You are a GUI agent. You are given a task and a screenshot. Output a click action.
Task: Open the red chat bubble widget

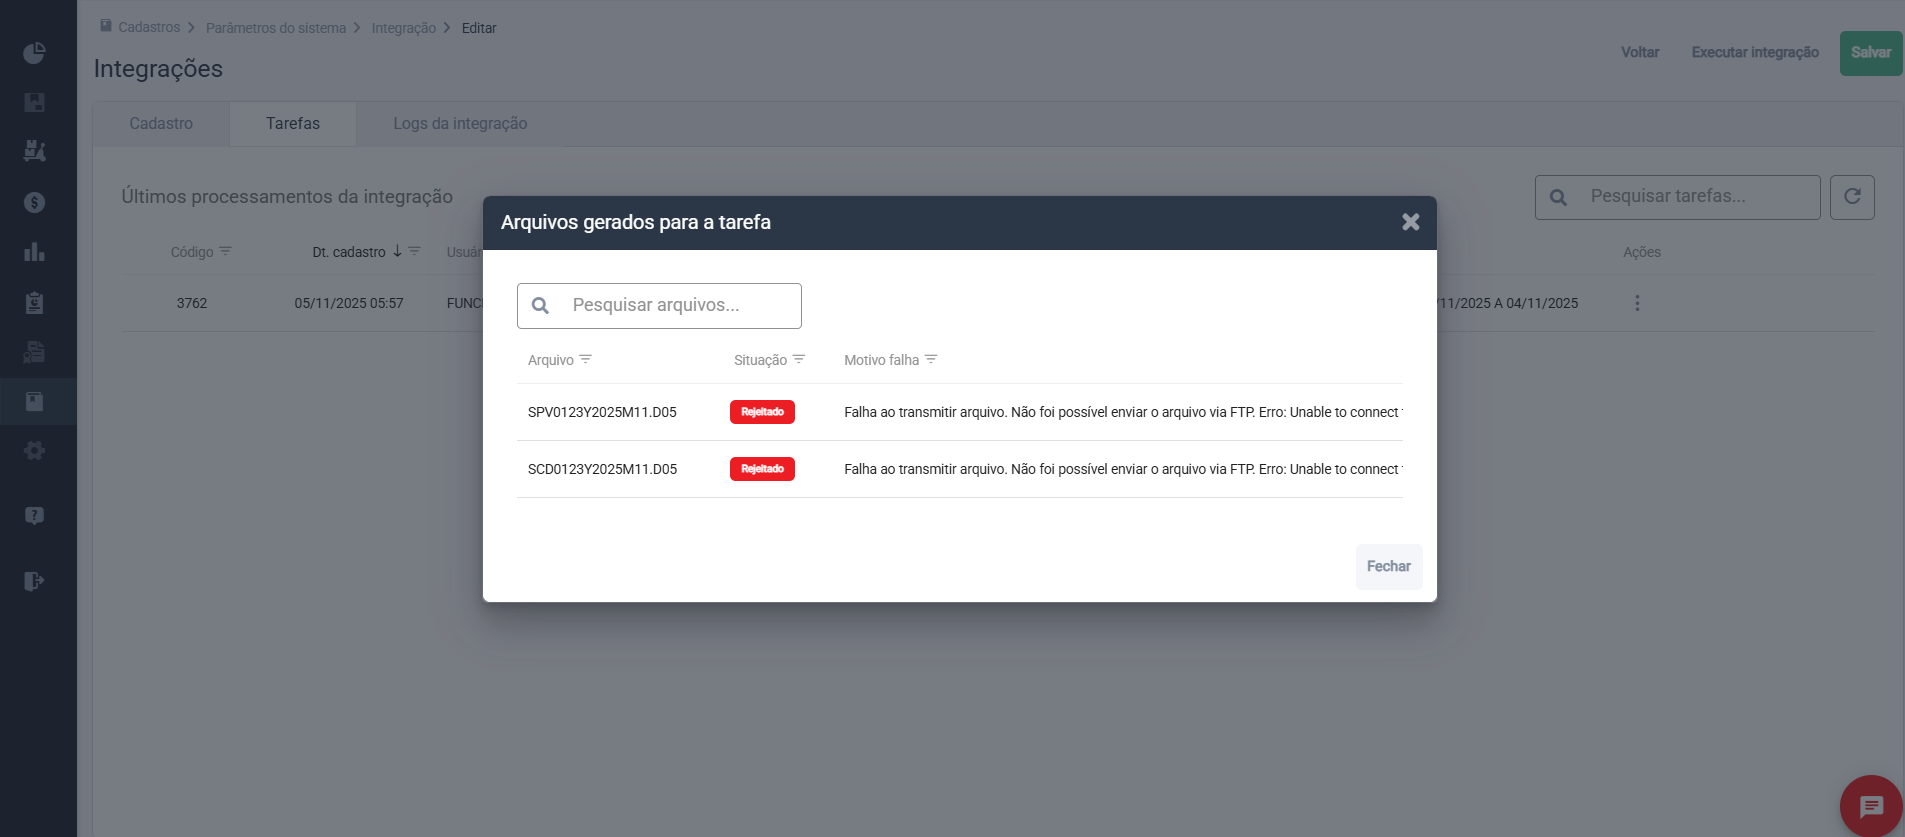[1871, 806]
